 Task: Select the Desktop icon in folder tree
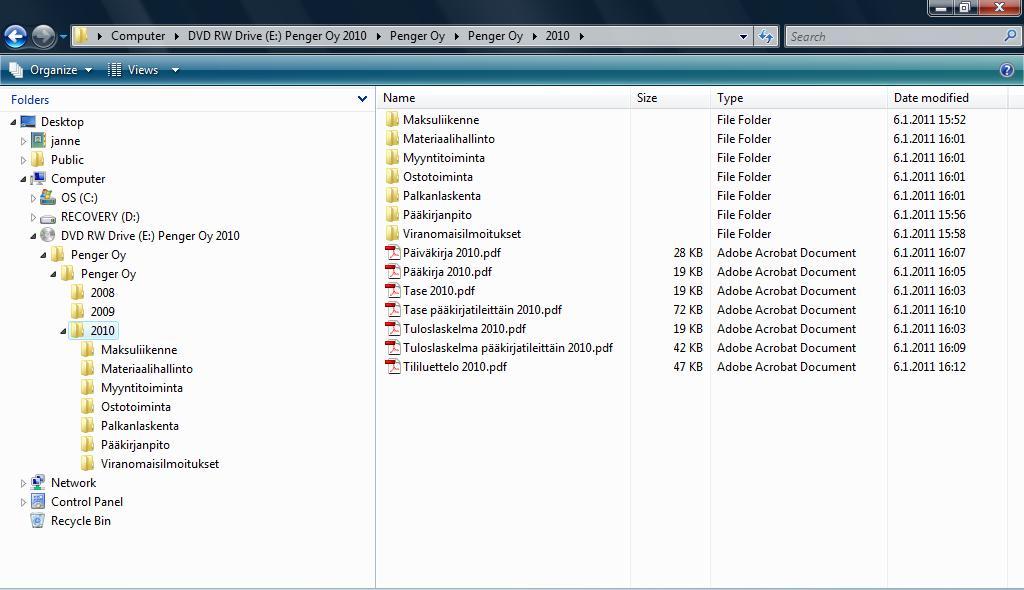(28, 122)
